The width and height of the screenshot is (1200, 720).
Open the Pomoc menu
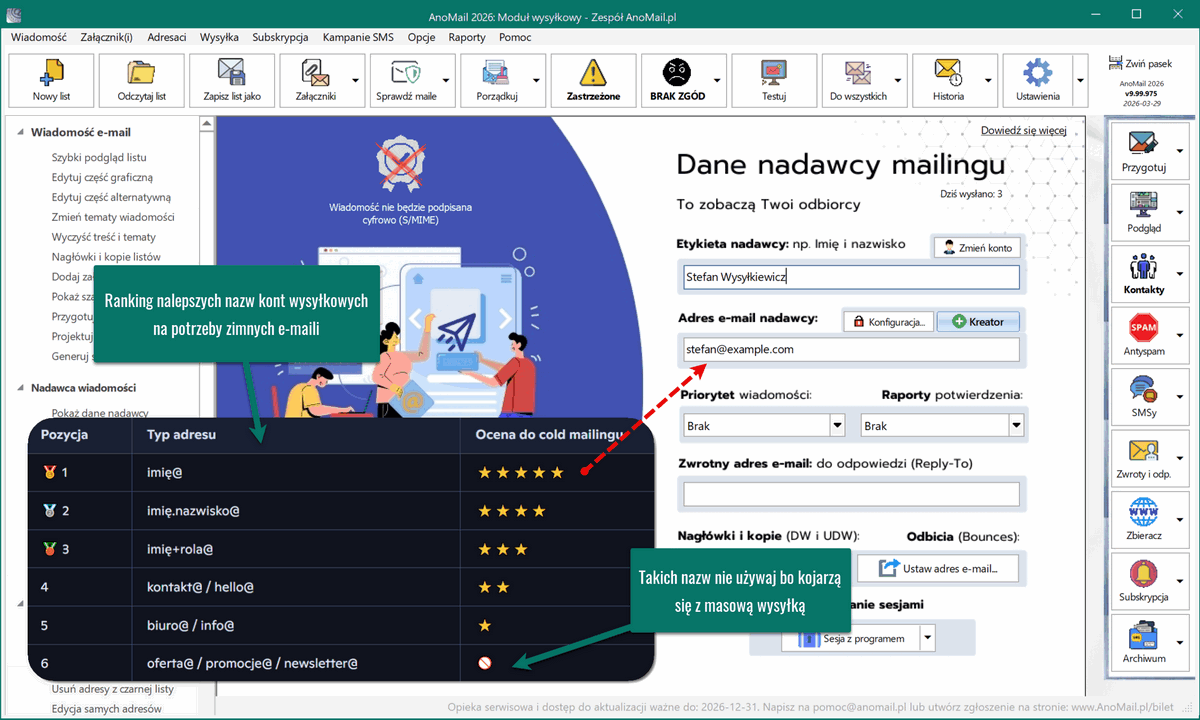pos(514,37)
